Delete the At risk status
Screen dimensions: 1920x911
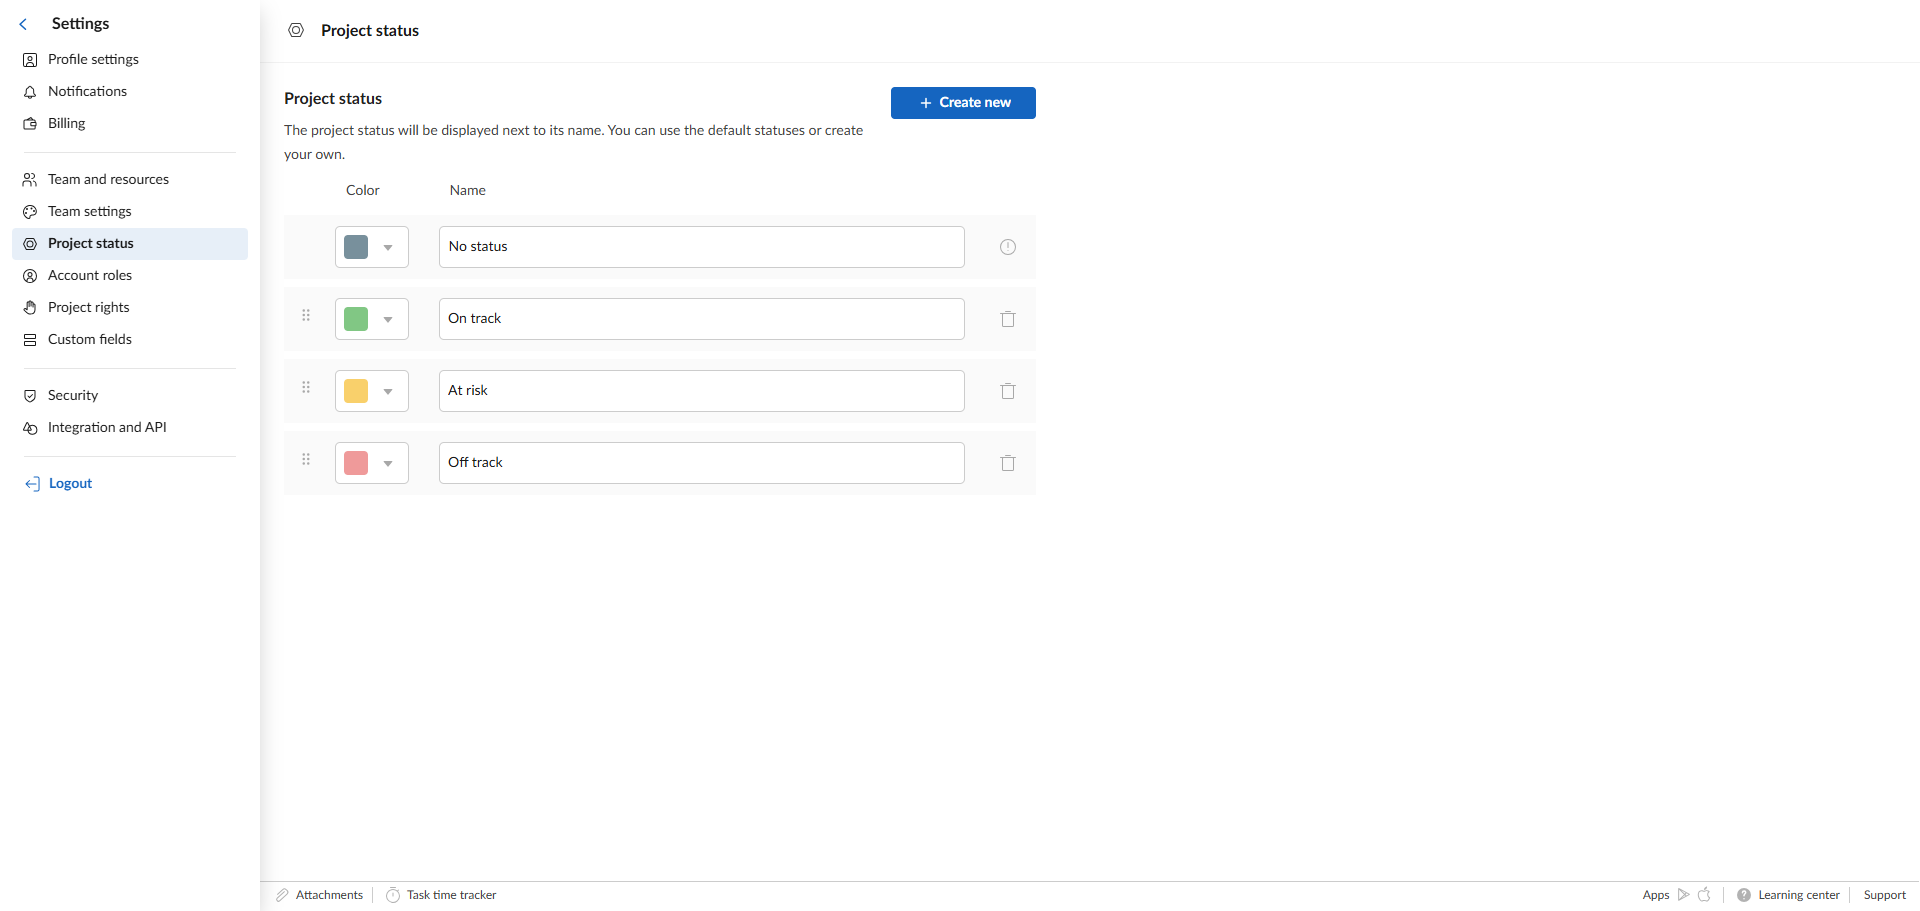(1007, 391)
